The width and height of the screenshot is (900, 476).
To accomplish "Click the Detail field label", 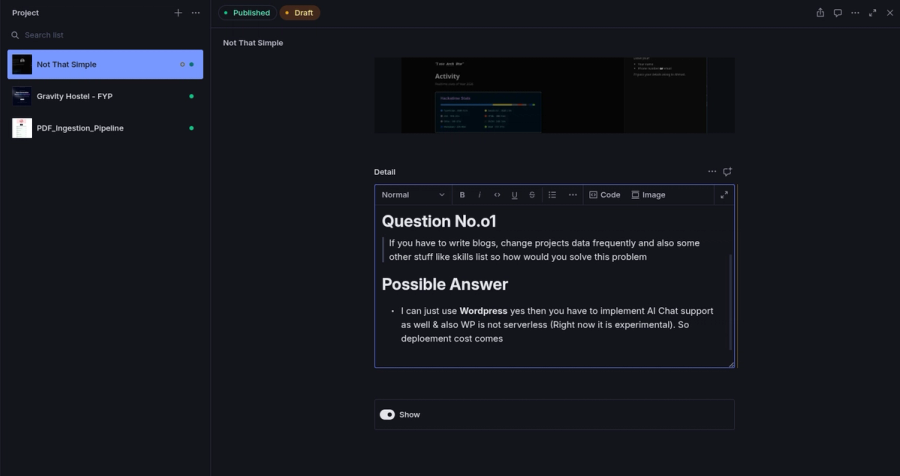I will (385, 172).
